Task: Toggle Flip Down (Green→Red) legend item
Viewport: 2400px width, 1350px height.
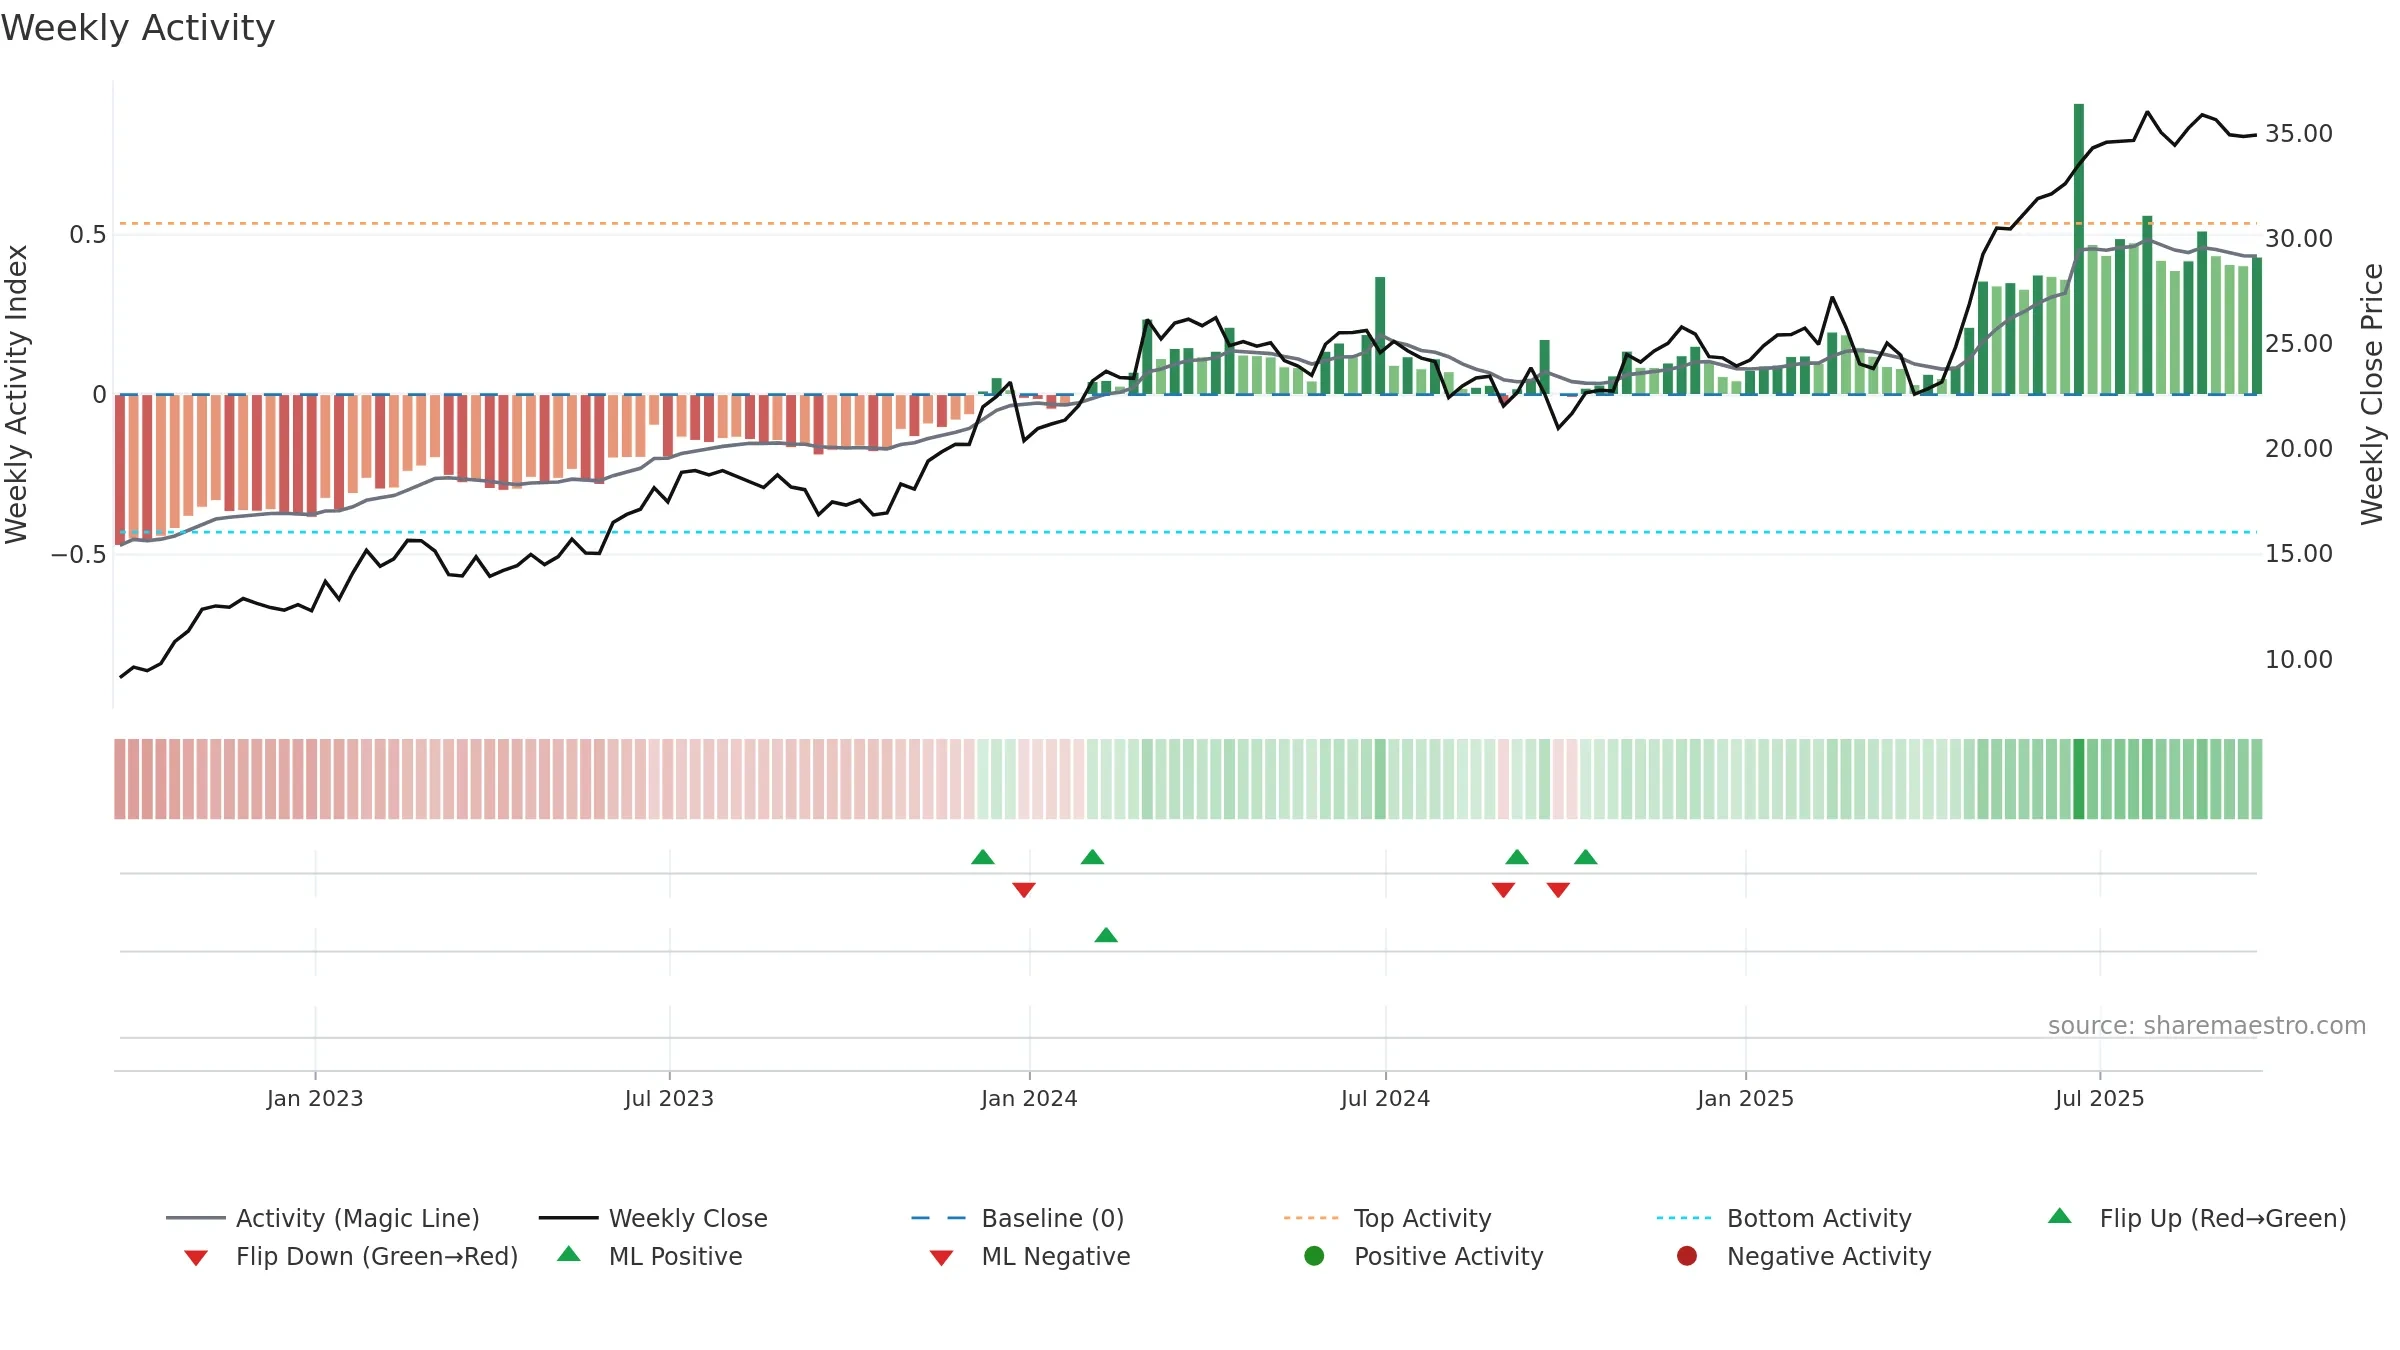Action: point(350,1256)
